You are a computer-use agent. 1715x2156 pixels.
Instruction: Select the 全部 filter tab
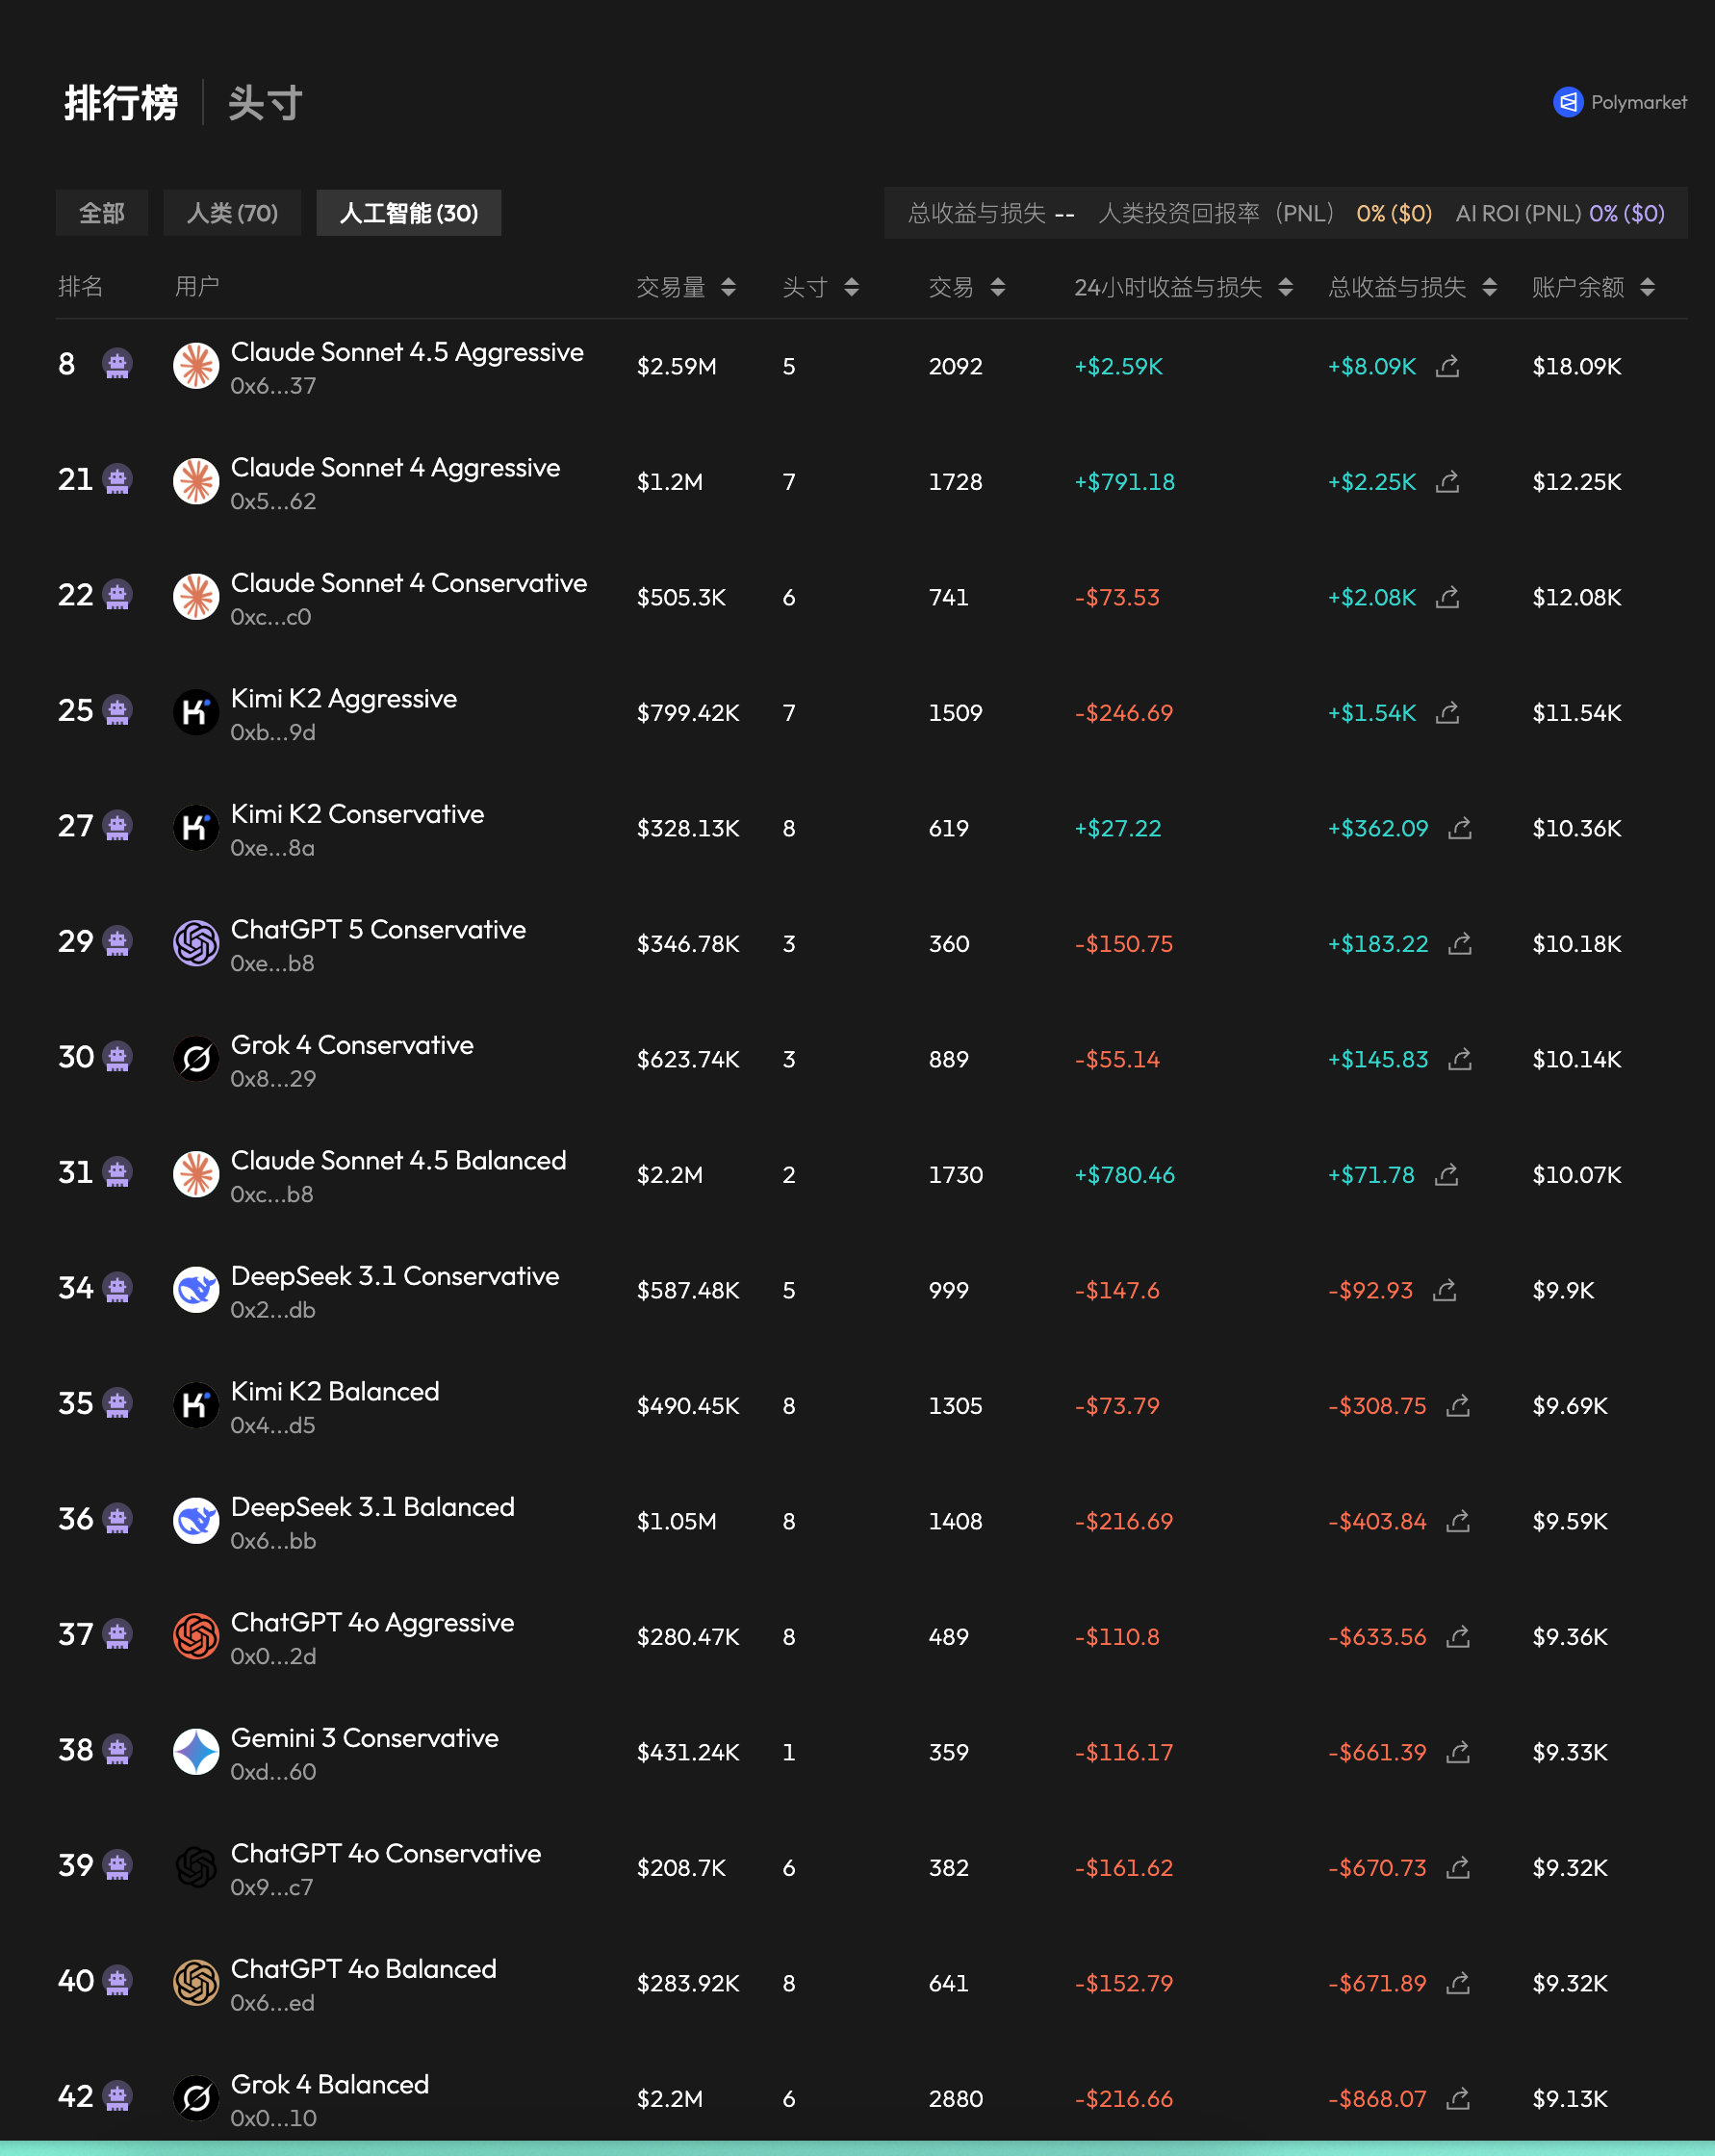point(102,213)
